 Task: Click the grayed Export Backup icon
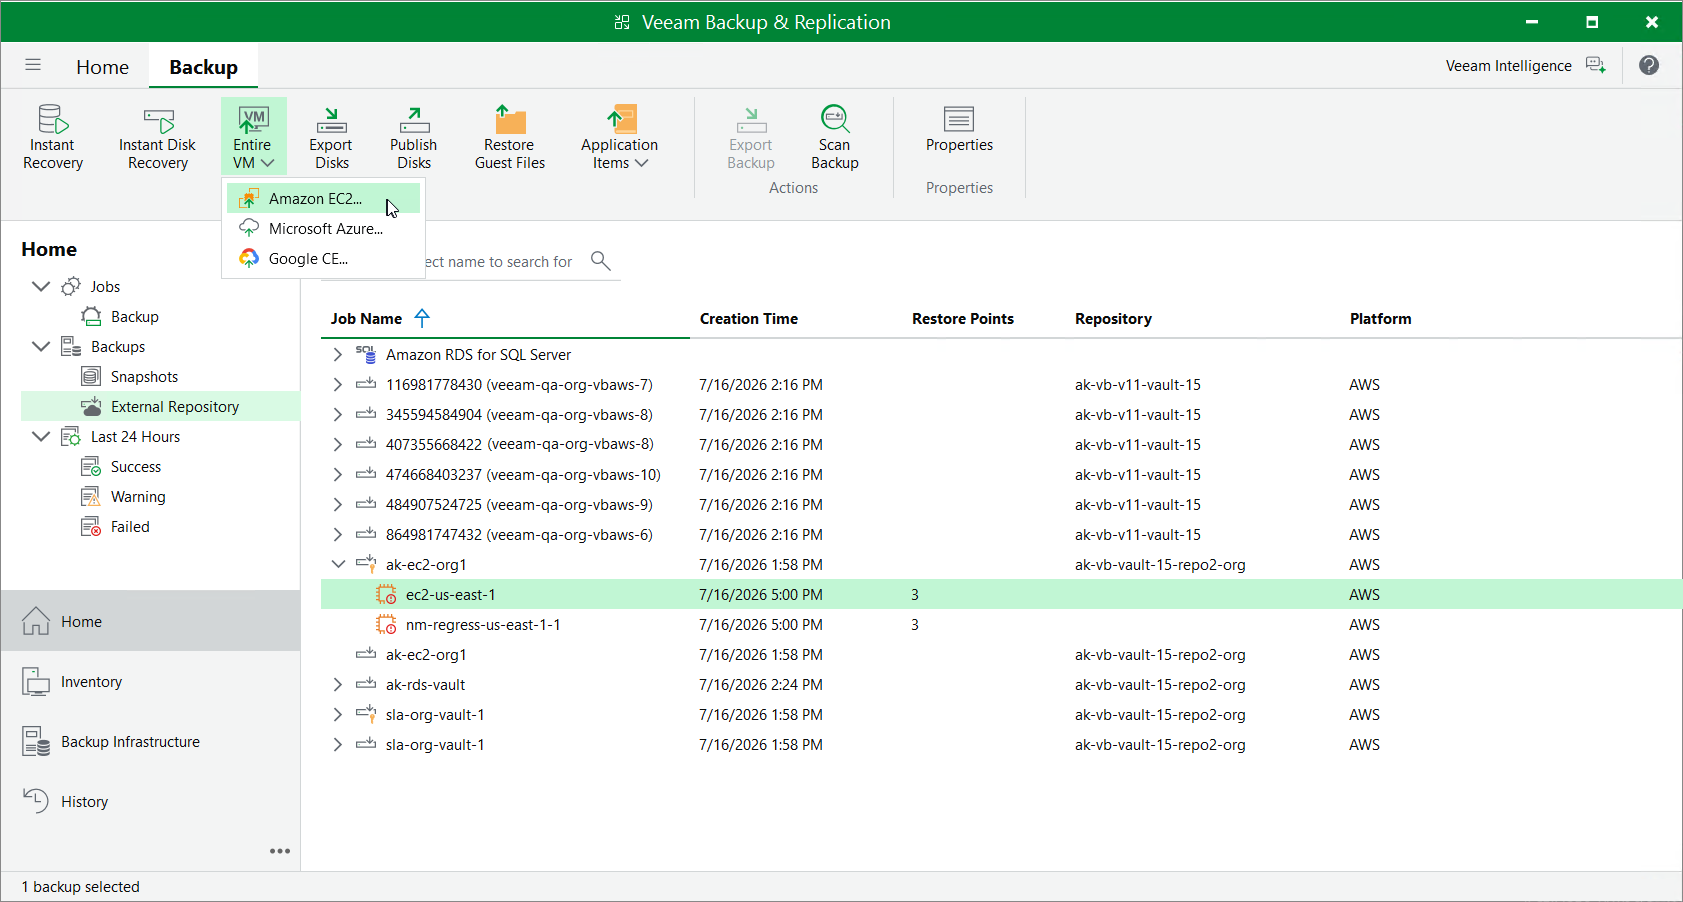(751, 120)
